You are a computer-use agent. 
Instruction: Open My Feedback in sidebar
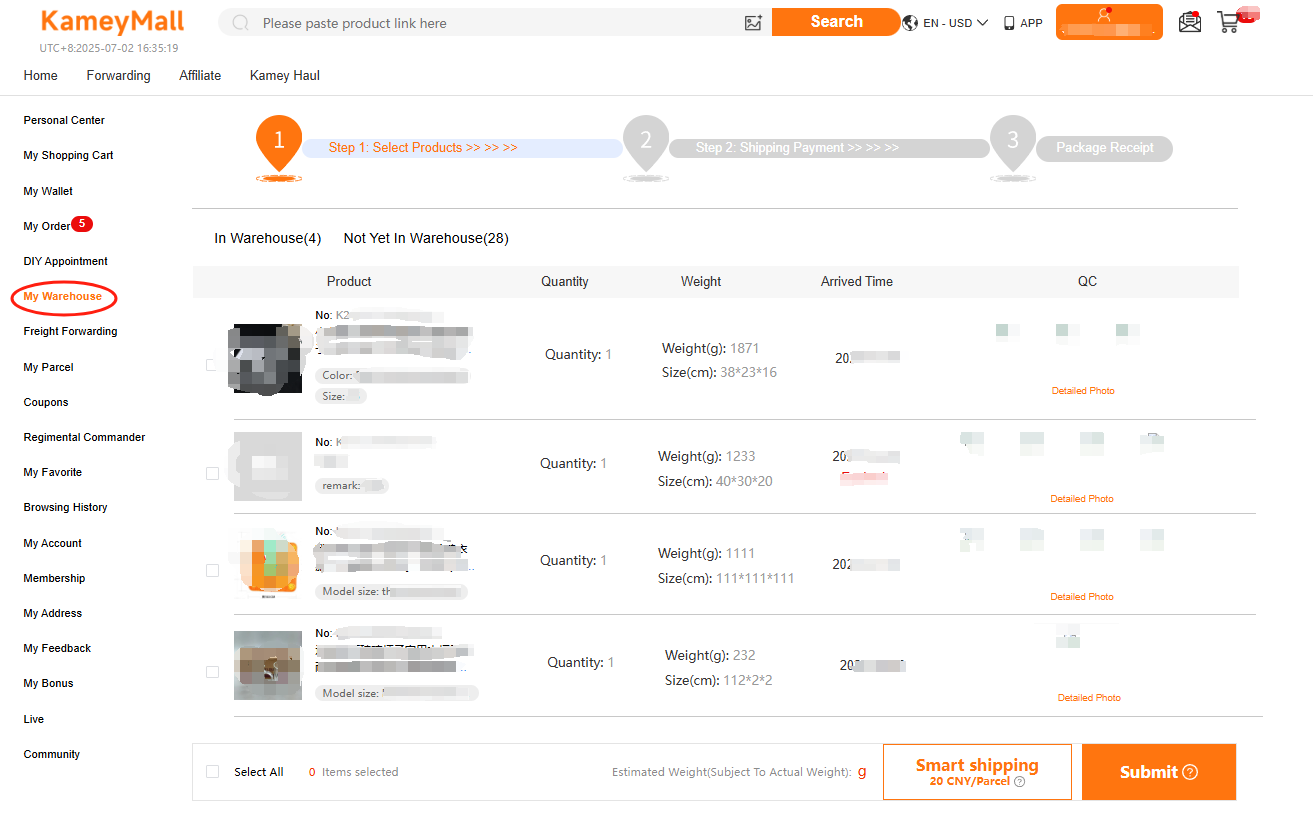click(x=57, y=648)
